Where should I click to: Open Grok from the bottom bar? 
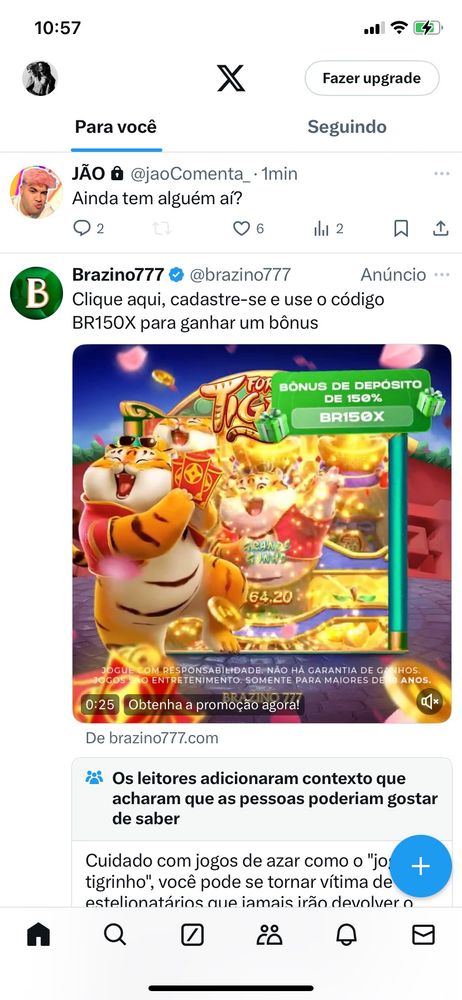coord(192,935)
